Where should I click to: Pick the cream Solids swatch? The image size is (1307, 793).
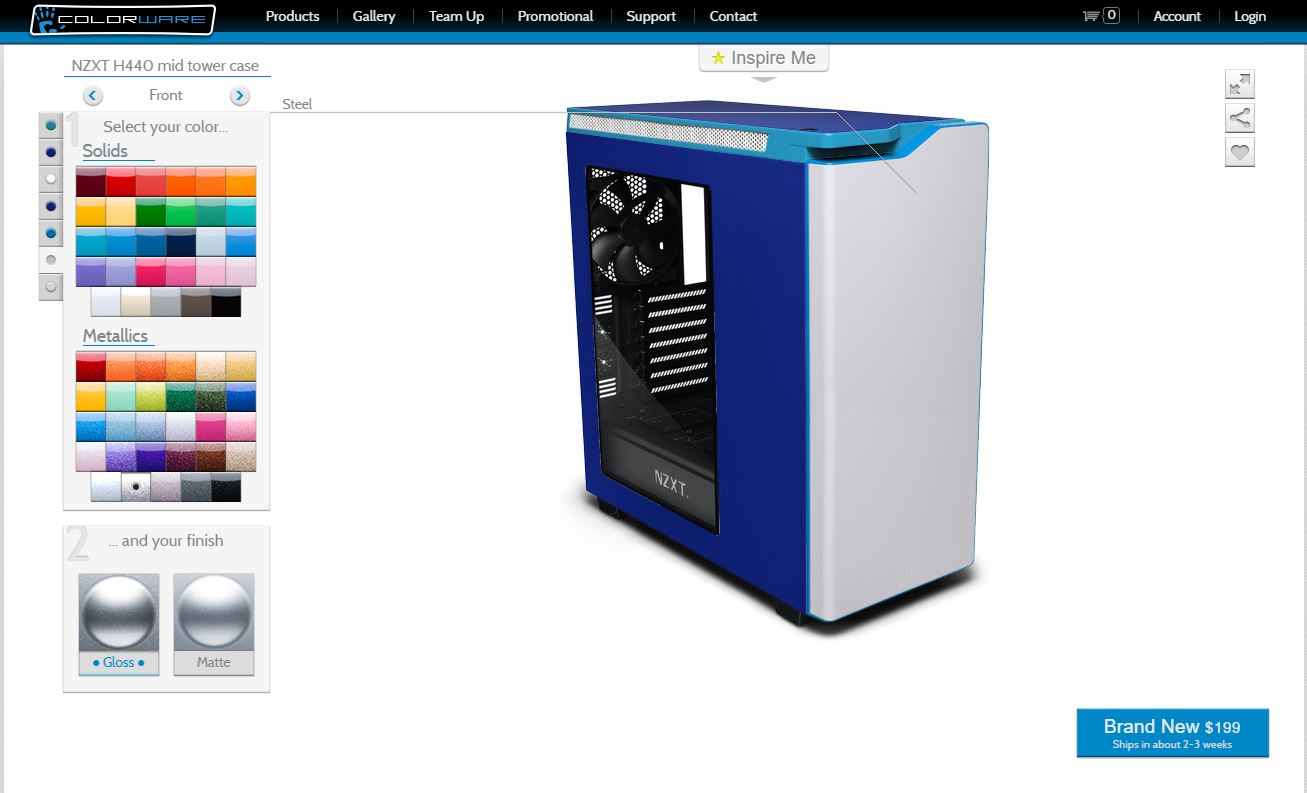pos(136,302)
